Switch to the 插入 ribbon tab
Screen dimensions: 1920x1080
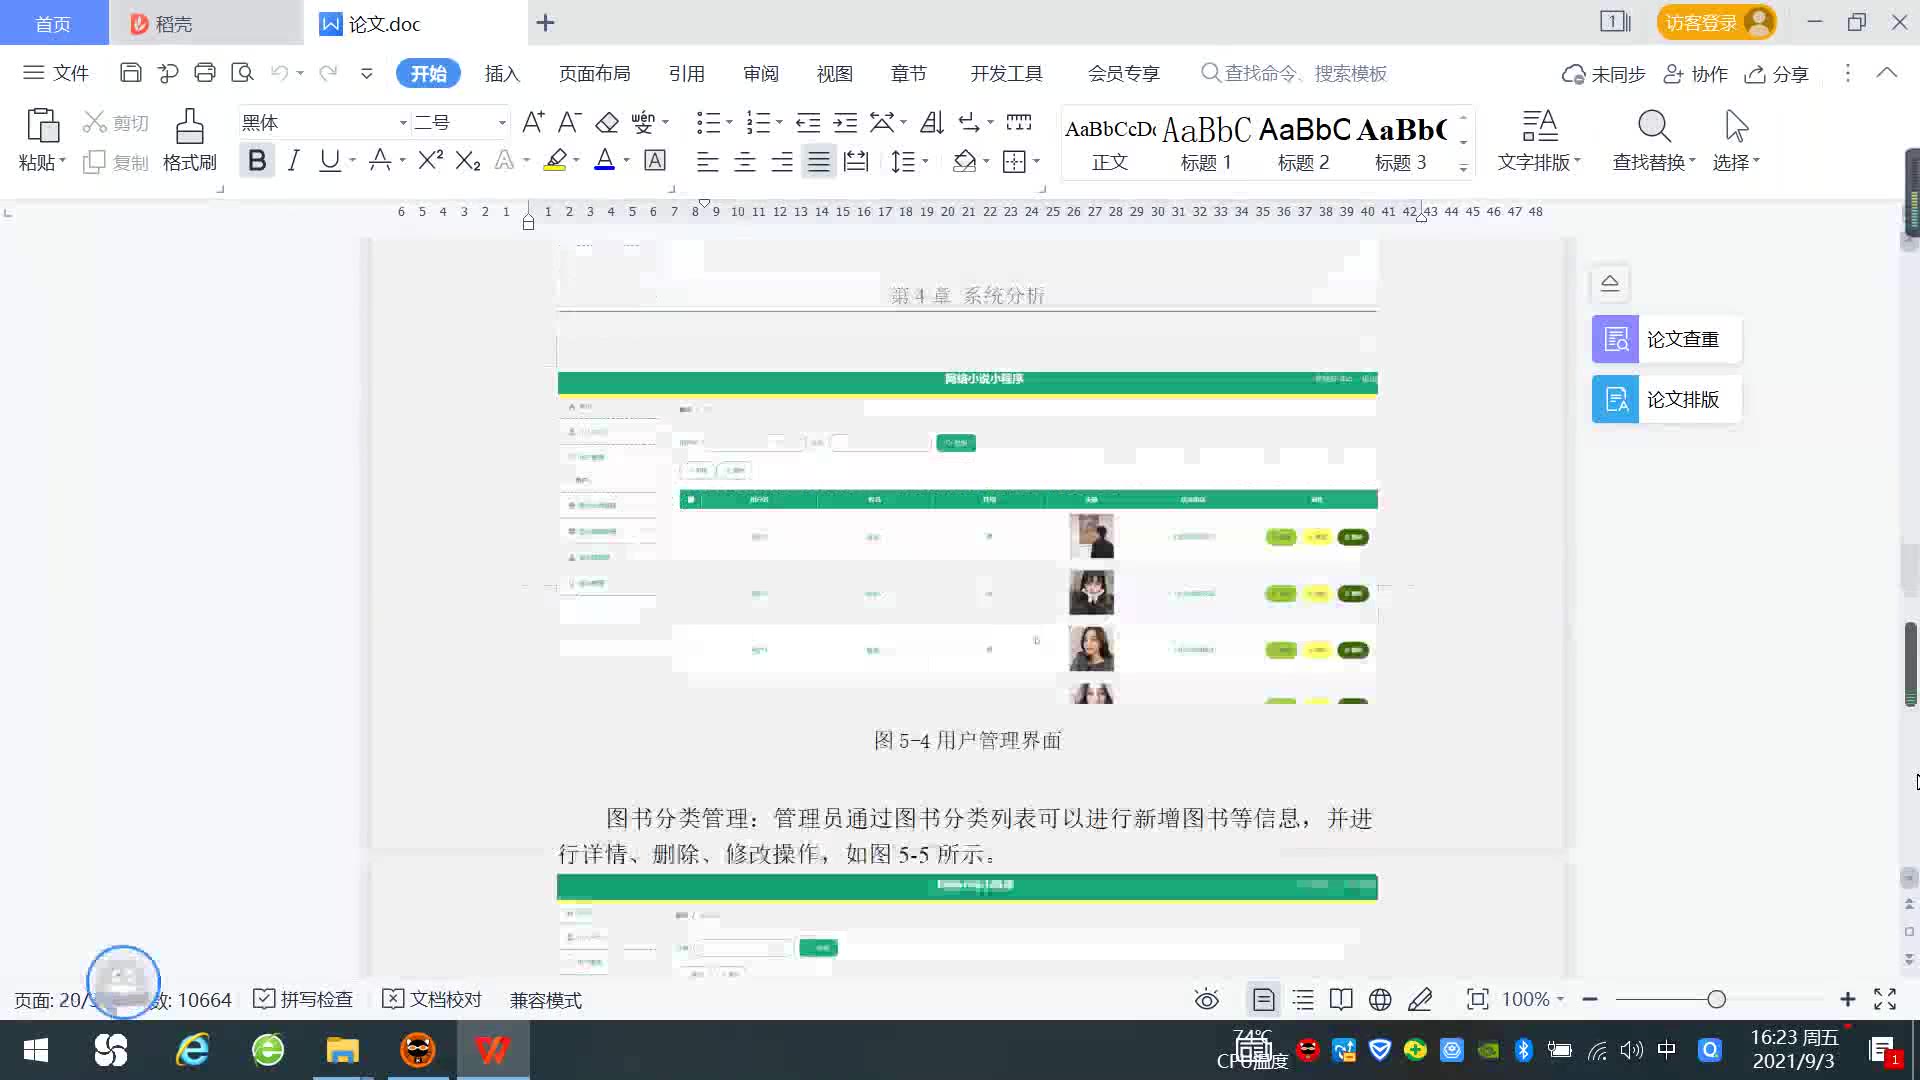(502, 73)
